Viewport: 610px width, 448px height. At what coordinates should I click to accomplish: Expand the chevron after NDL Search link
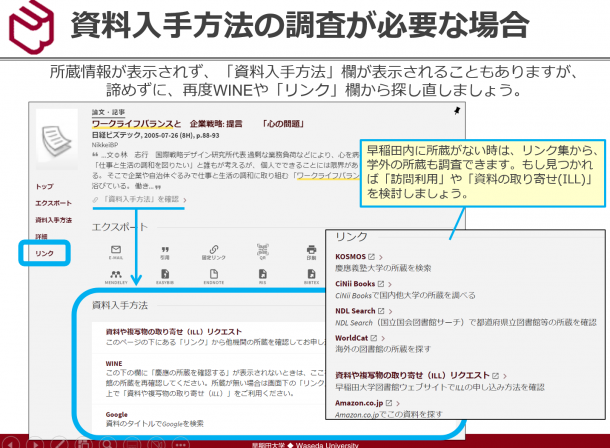[x=391, y=311]
